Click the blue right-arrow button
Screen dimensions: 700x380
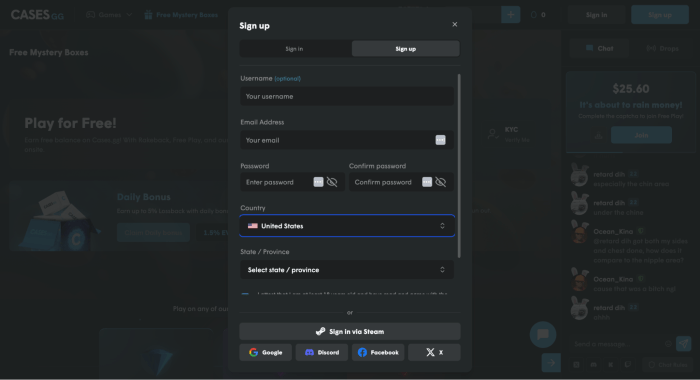551,363
